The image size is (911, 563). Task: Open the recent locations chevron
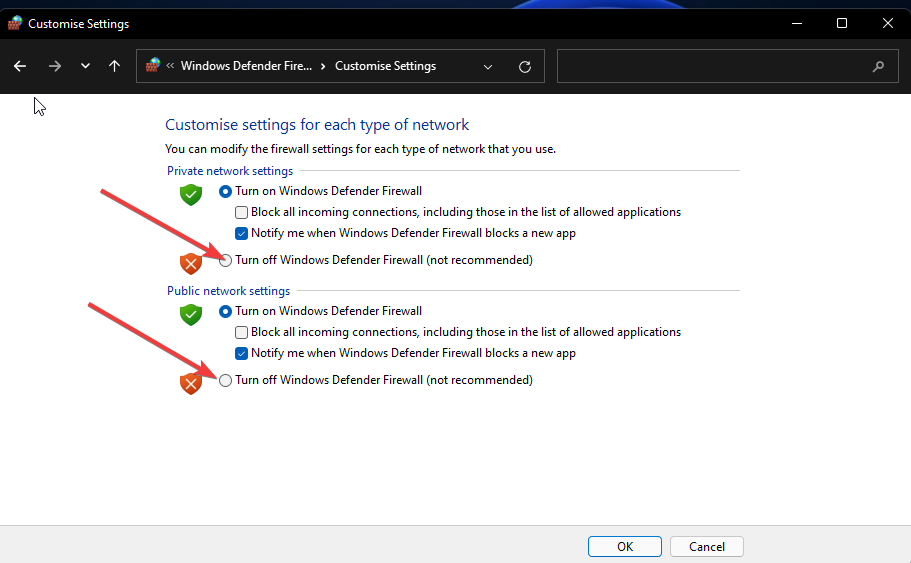tap(85, 66)
